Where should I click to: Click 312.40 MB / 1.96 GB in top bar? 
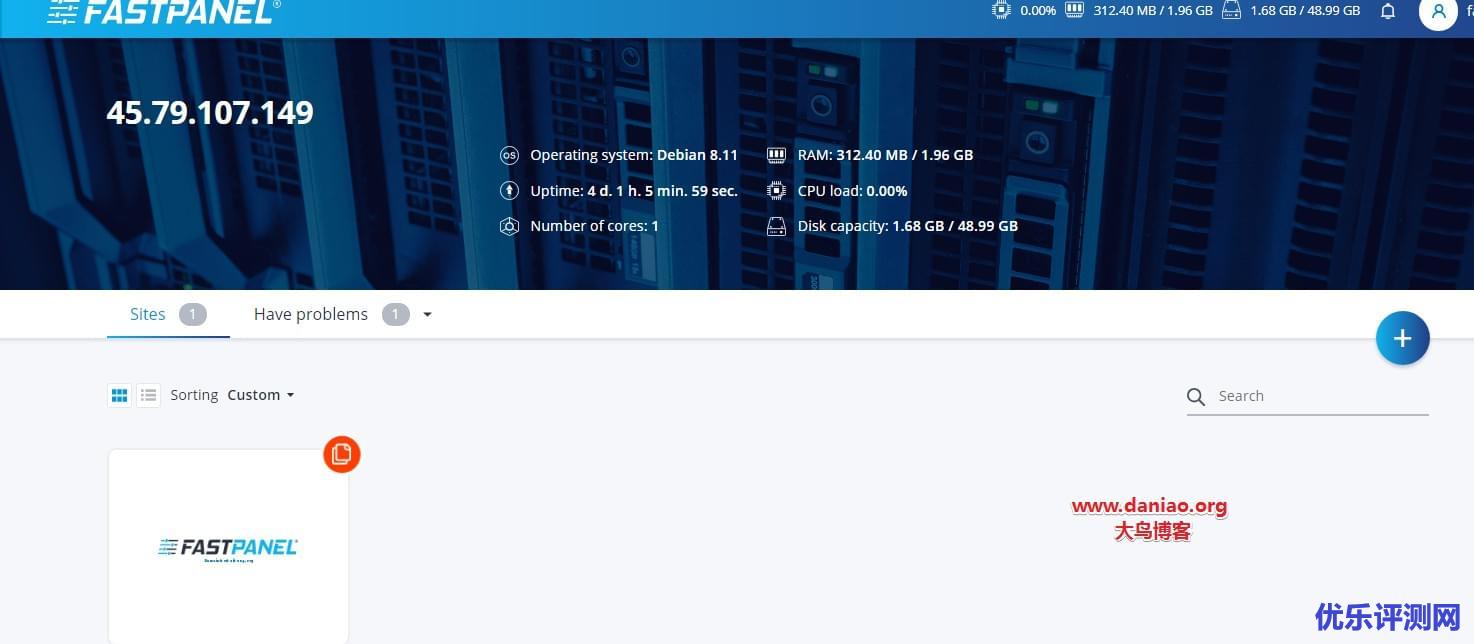pos(1153,10)
